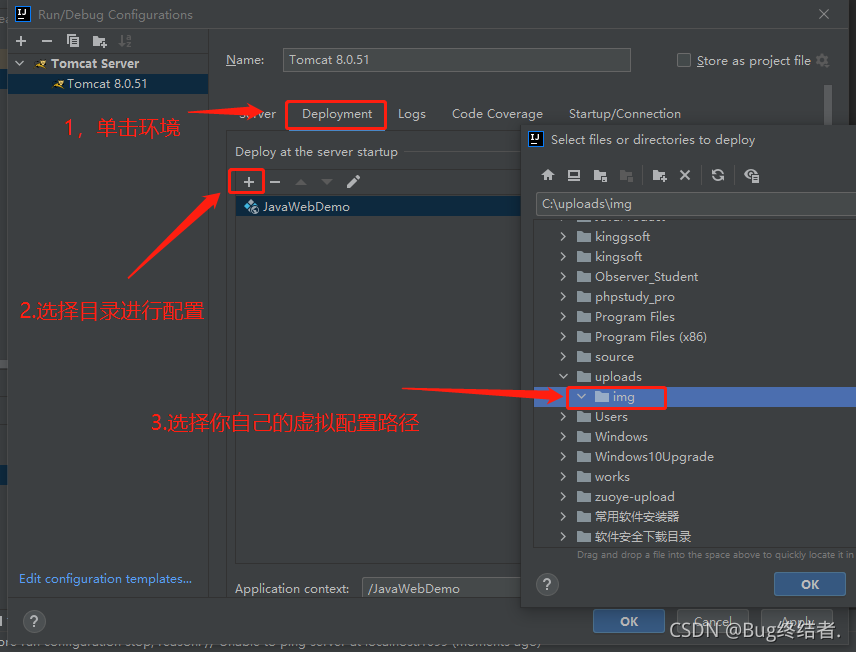Select the JavaWebDemo deployment entry
The height and width of the screenshot is (652, 856).
pos(378,206)
